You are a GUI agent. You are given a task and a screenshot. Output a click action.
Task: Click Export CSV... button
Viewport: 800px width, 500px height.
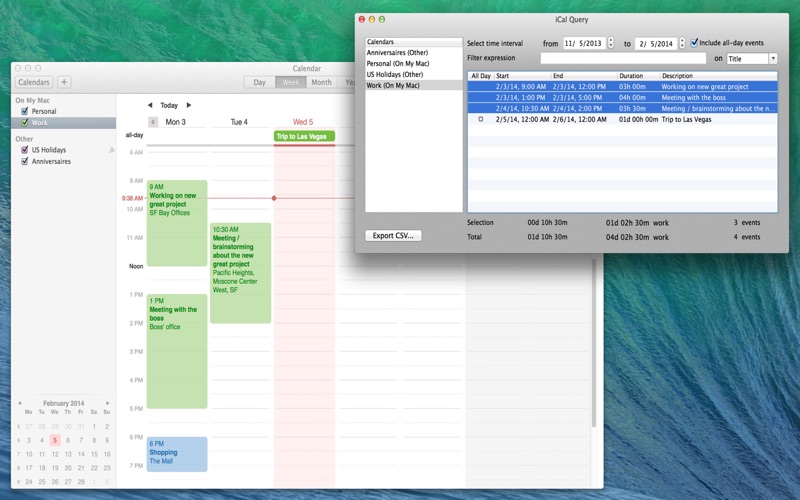tap(393, 236)
